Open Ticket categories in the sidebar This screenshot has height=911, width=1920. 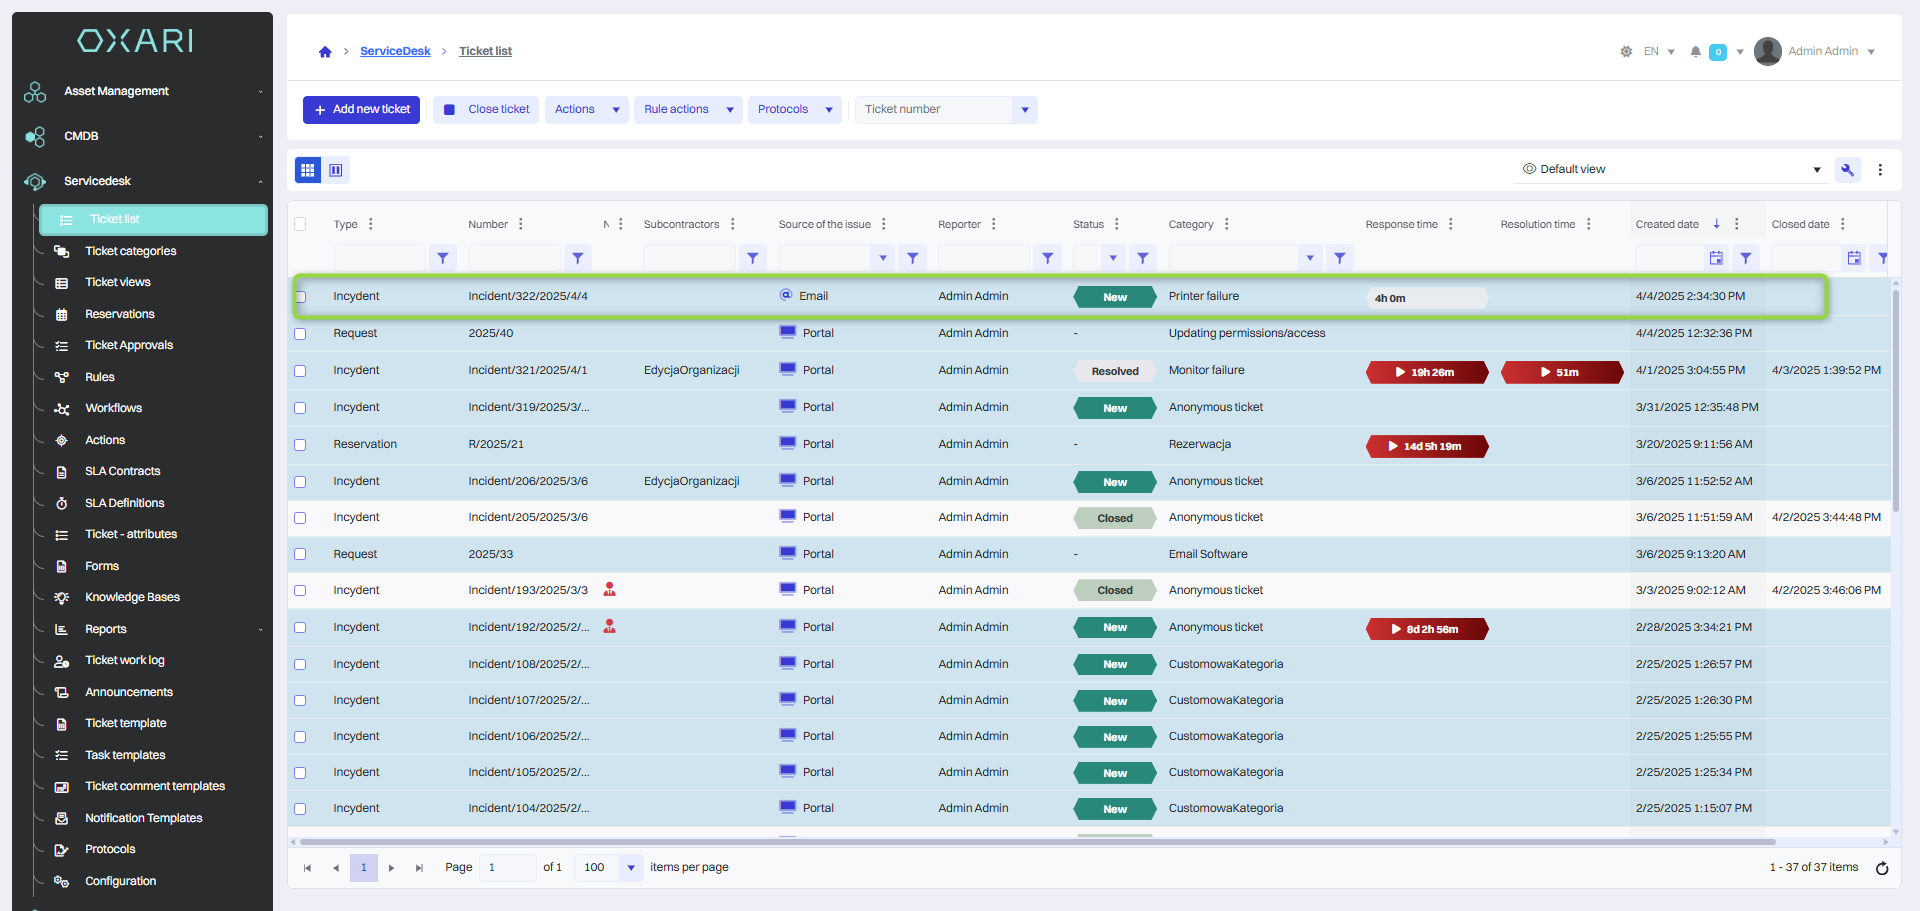[x=130, y=251]
